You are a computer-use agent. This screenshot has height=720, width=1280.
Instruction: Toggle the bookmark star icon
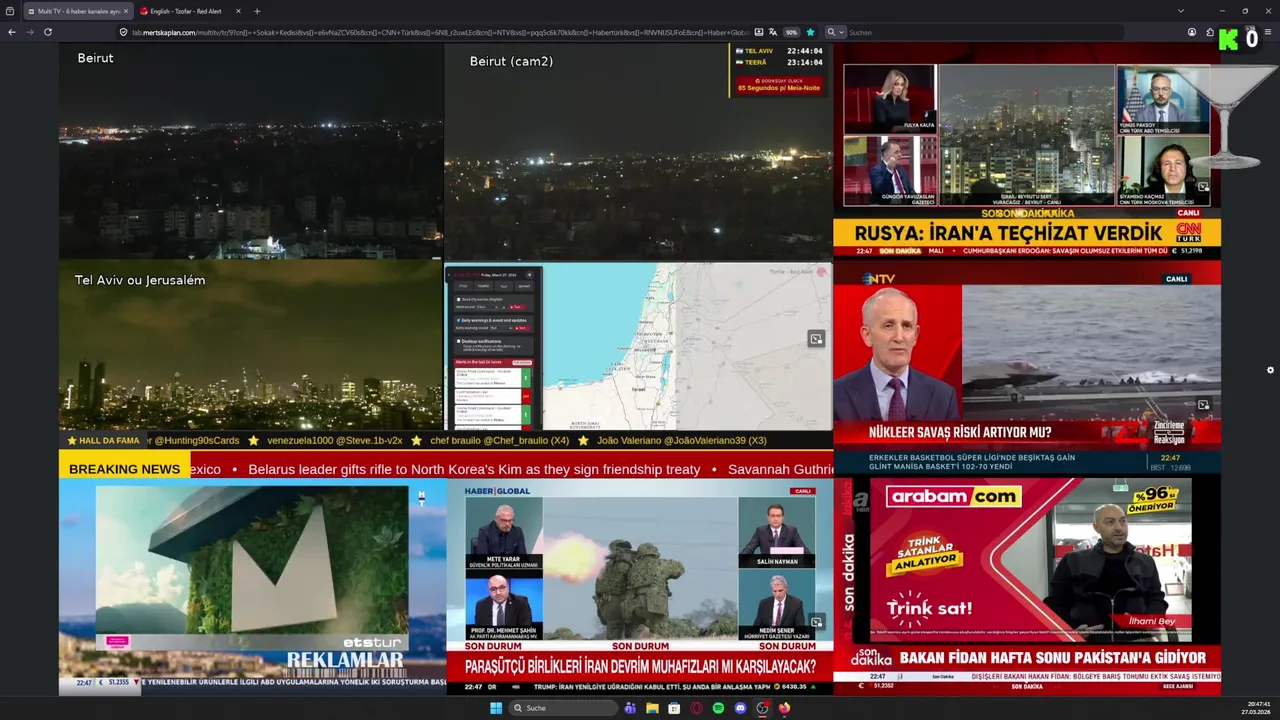click(x=810, y=32)
